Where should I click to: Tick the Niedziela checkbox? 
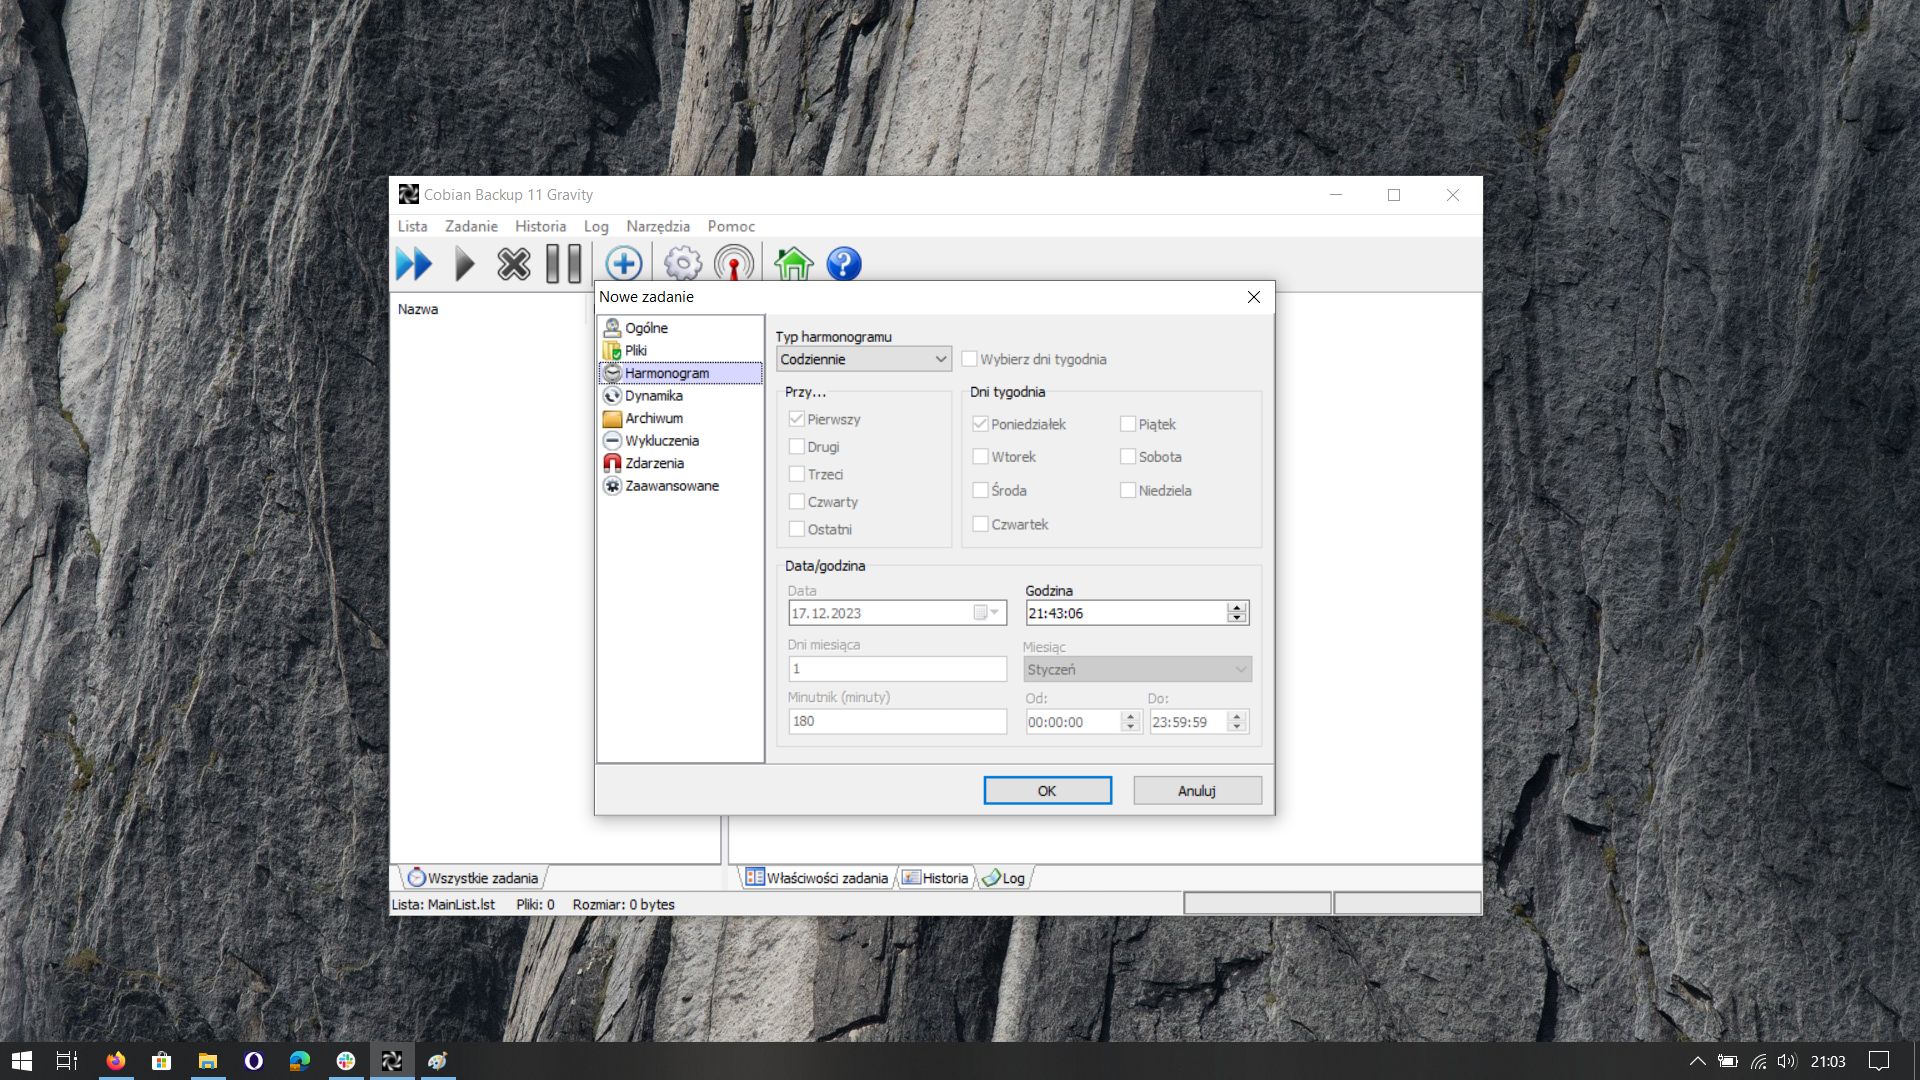1128,491
